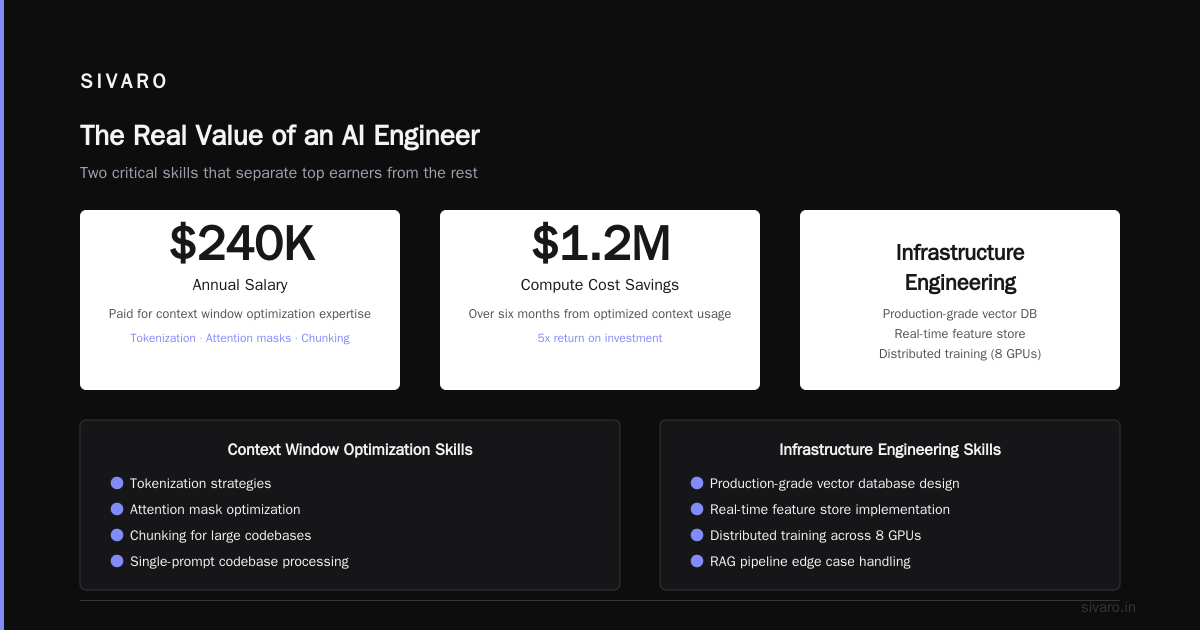The image size is (1200, 630).
Task: Click the "Context Window Optimization Skills" heading
Action: pos(350,450)
